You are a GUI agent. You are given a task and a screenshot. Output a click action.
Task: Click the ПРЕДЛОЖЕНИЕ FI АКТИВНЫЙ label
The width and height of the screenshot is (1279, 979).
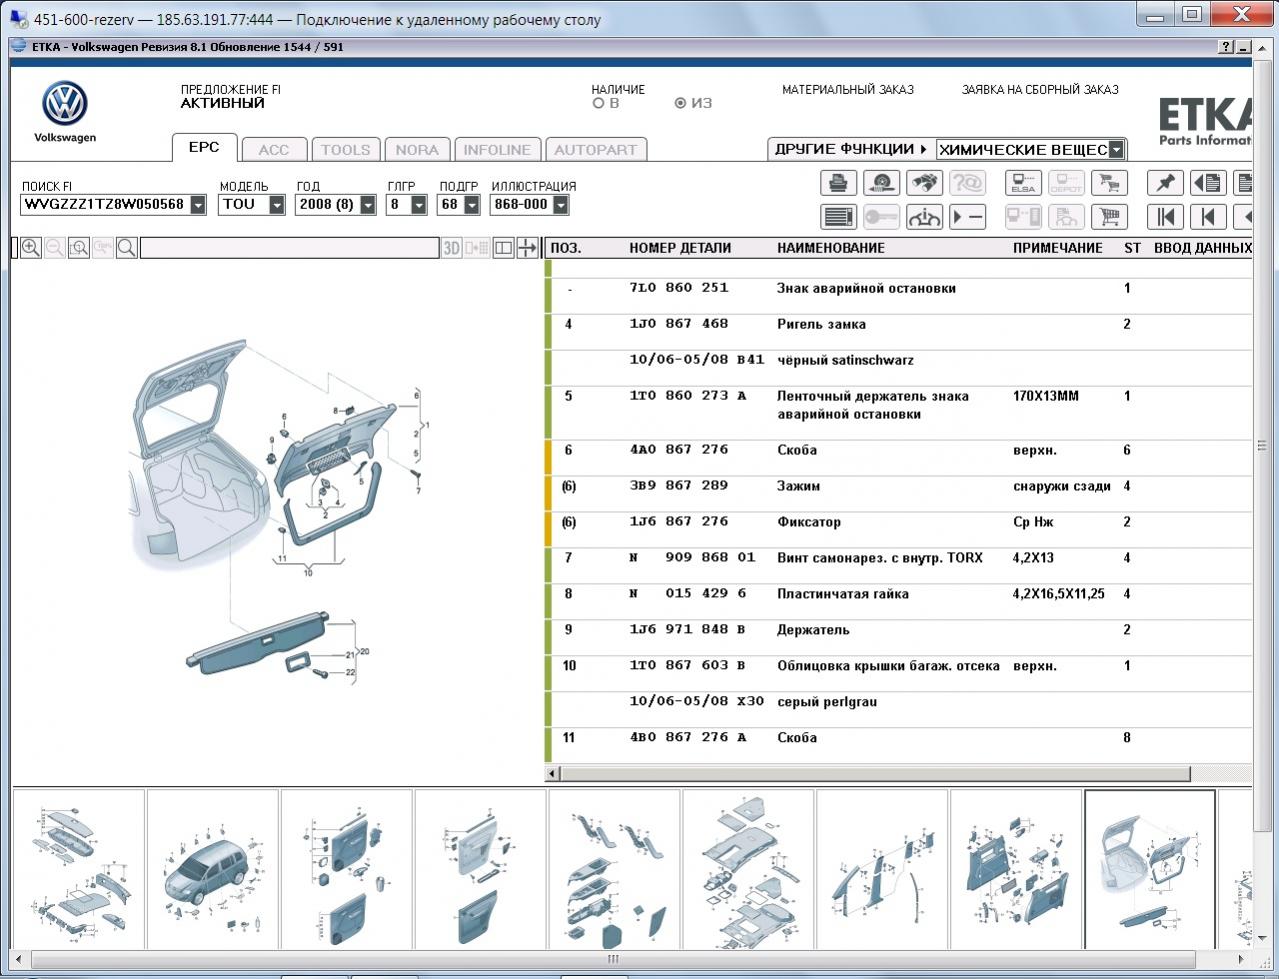pyautogui.click(x=231, y=96)
